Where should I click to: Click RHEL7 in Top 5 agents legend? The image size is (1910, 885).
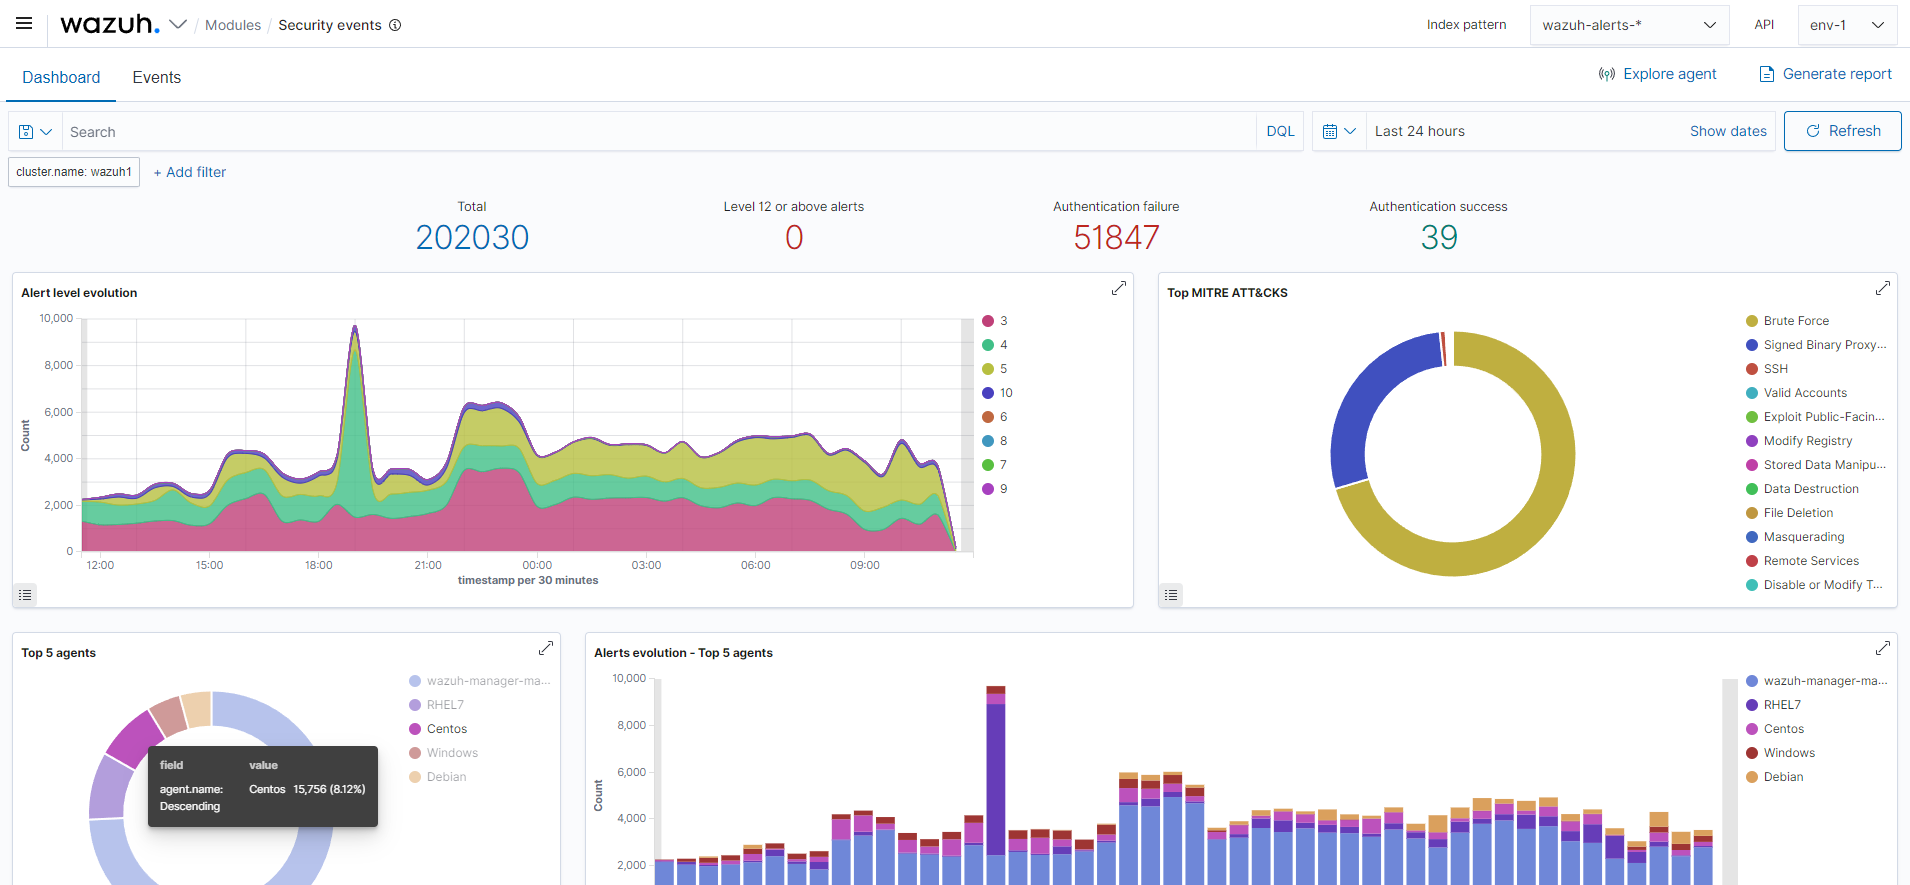[445, 705]
